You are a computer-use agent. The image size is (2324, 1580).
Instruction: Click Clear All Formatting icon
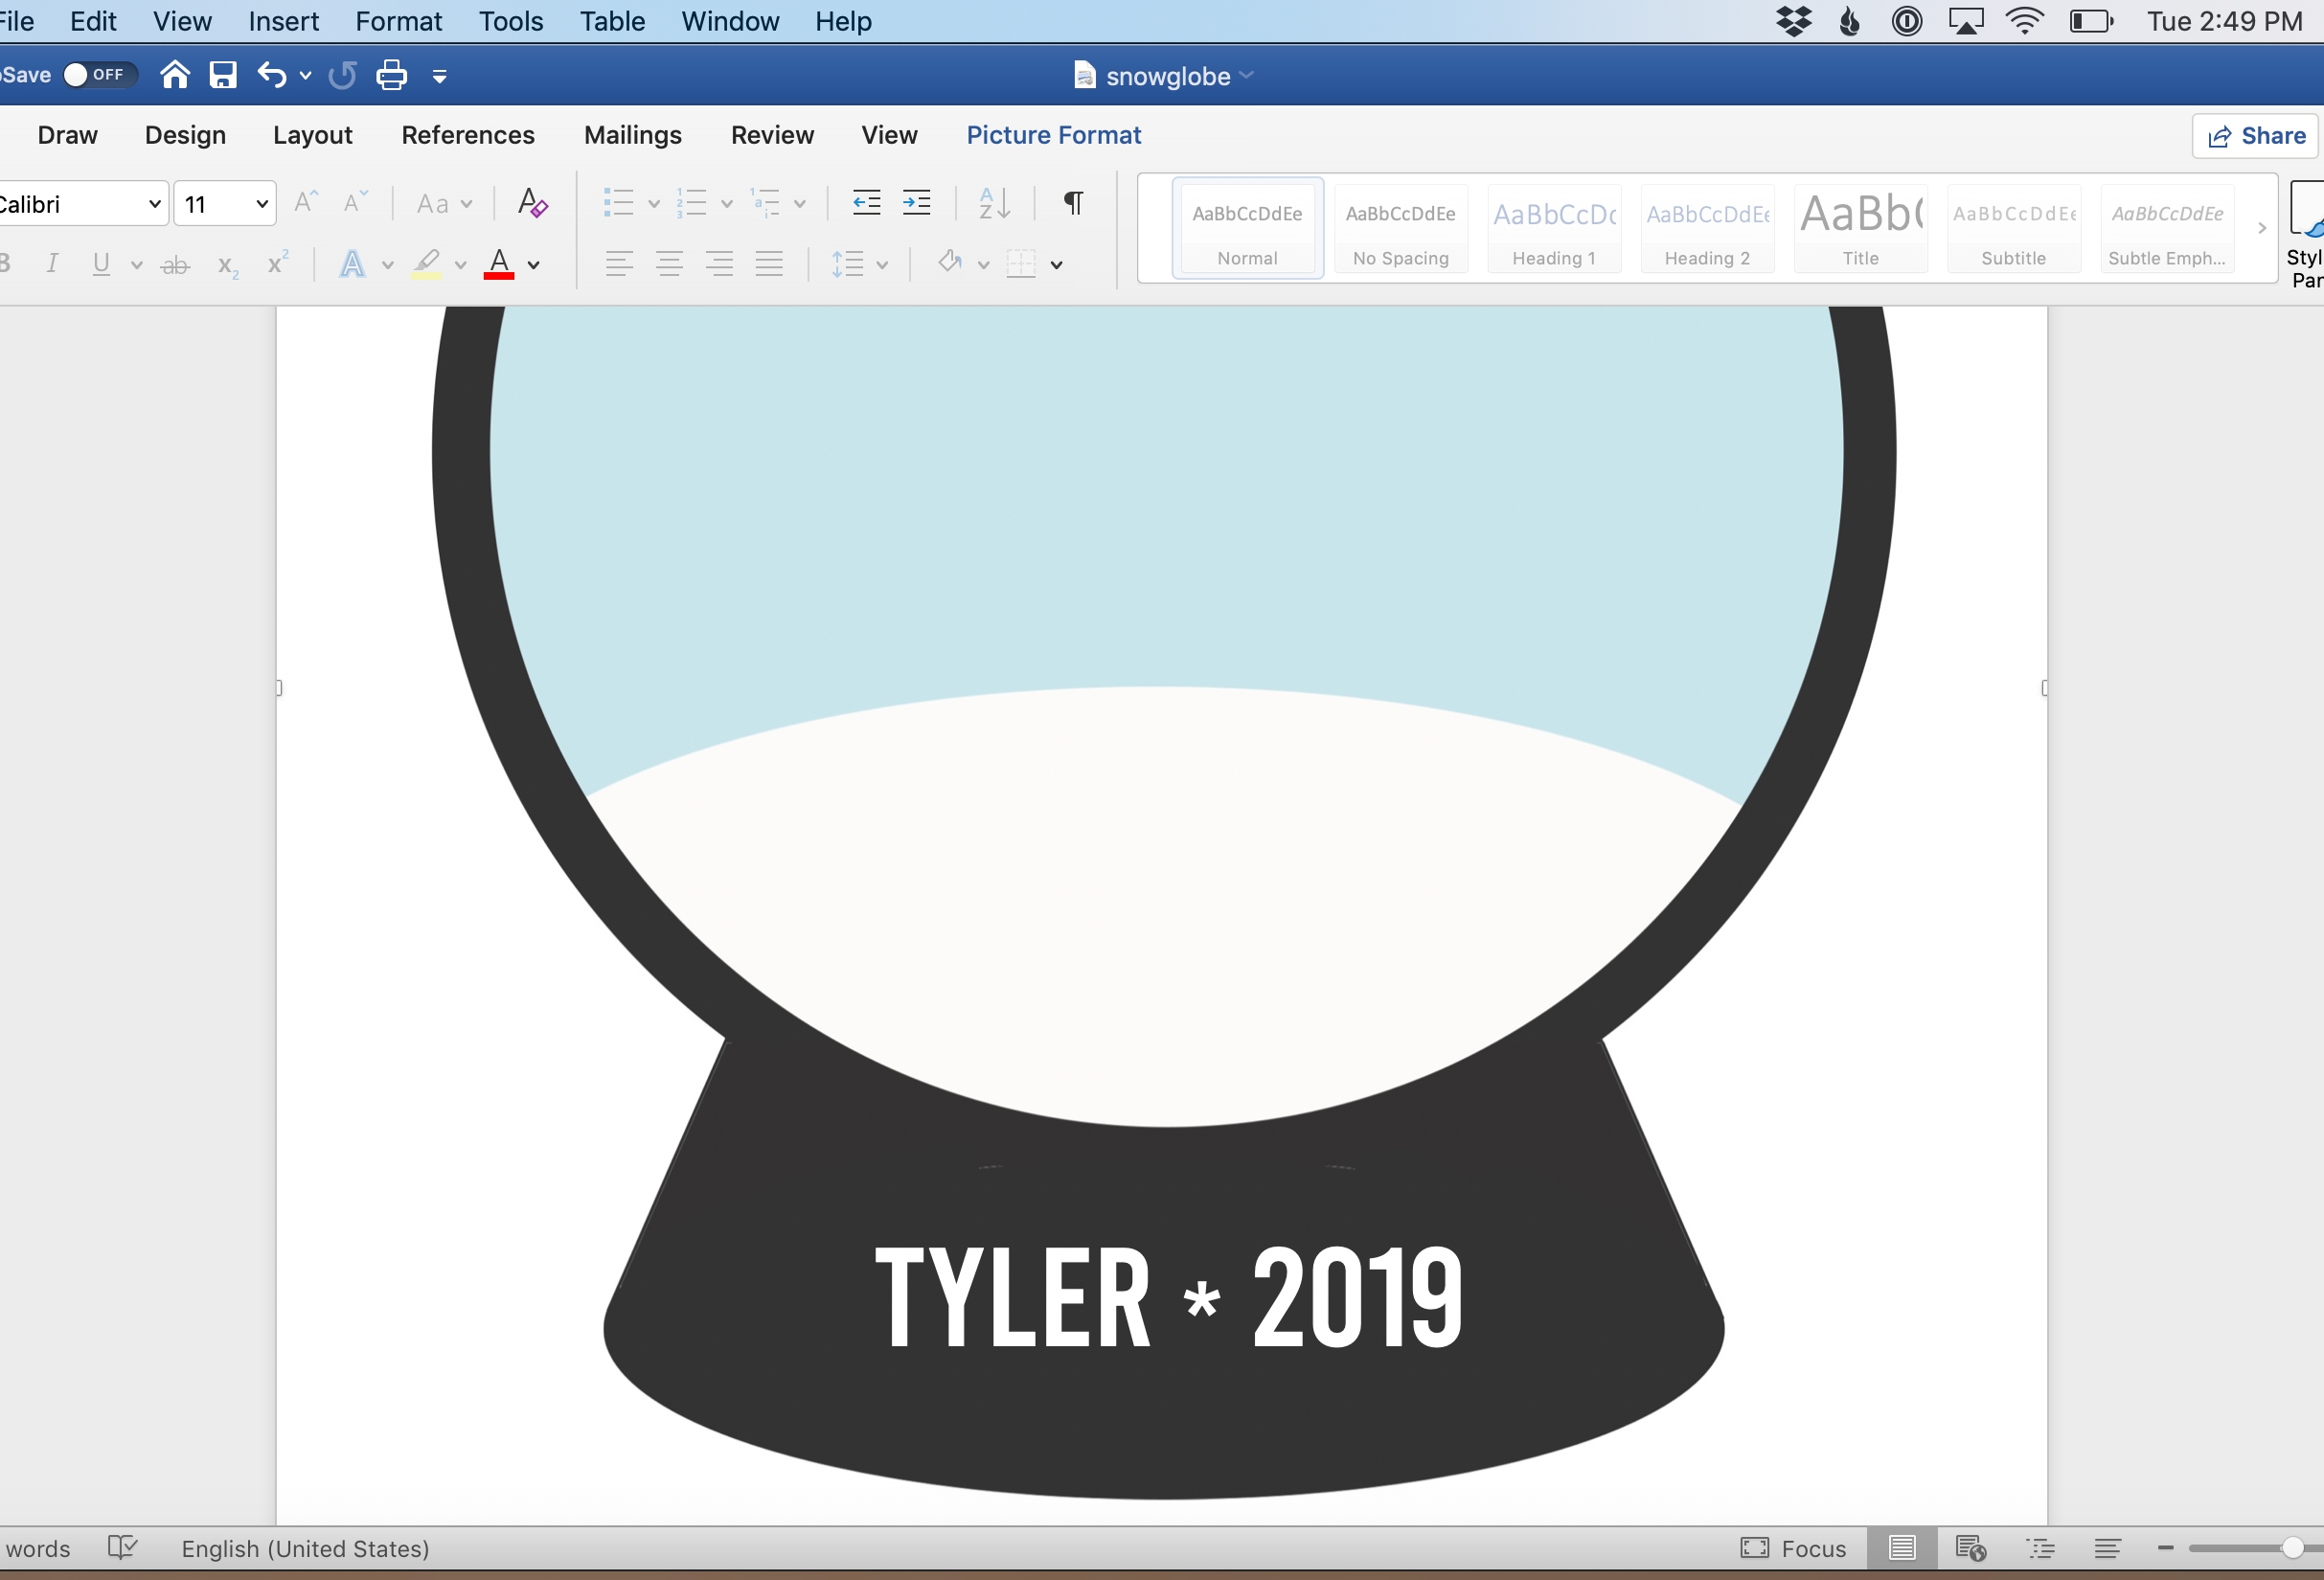click(532, 203)
